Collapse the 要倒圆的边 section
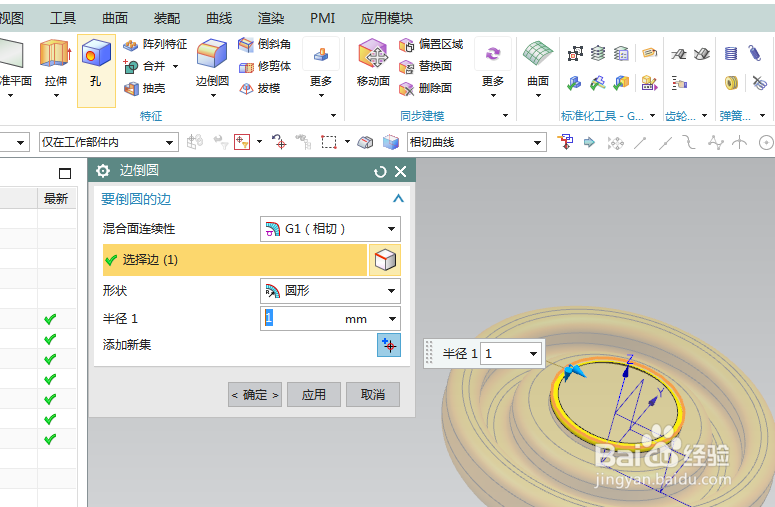 [398, 199]
